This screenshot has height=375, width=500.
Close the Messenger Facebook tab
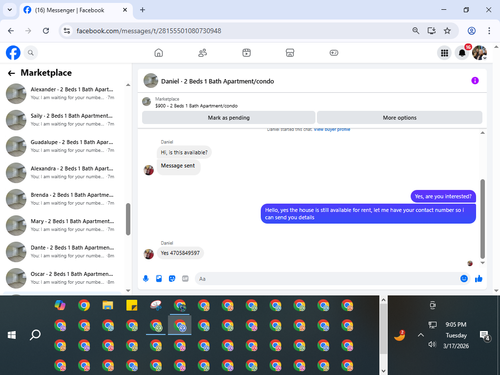[125, 10]
